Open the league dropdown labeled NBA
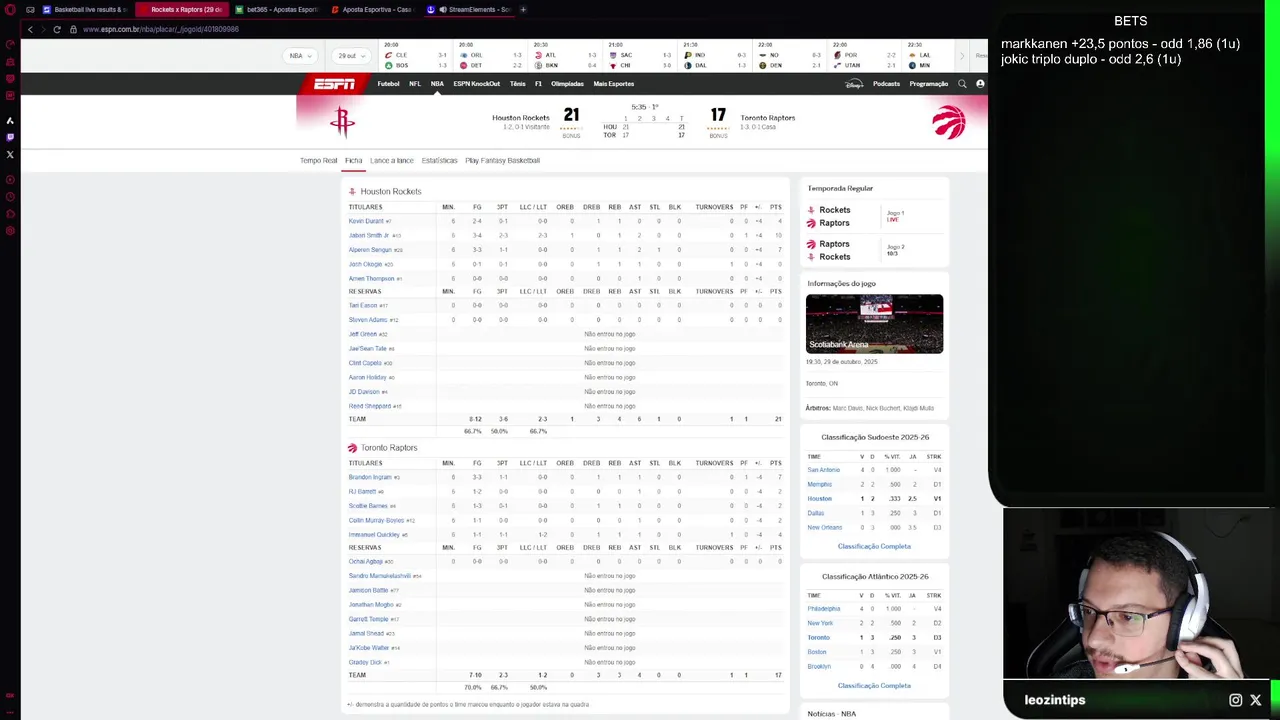The image size is (1280, 720). coord(301,56)
